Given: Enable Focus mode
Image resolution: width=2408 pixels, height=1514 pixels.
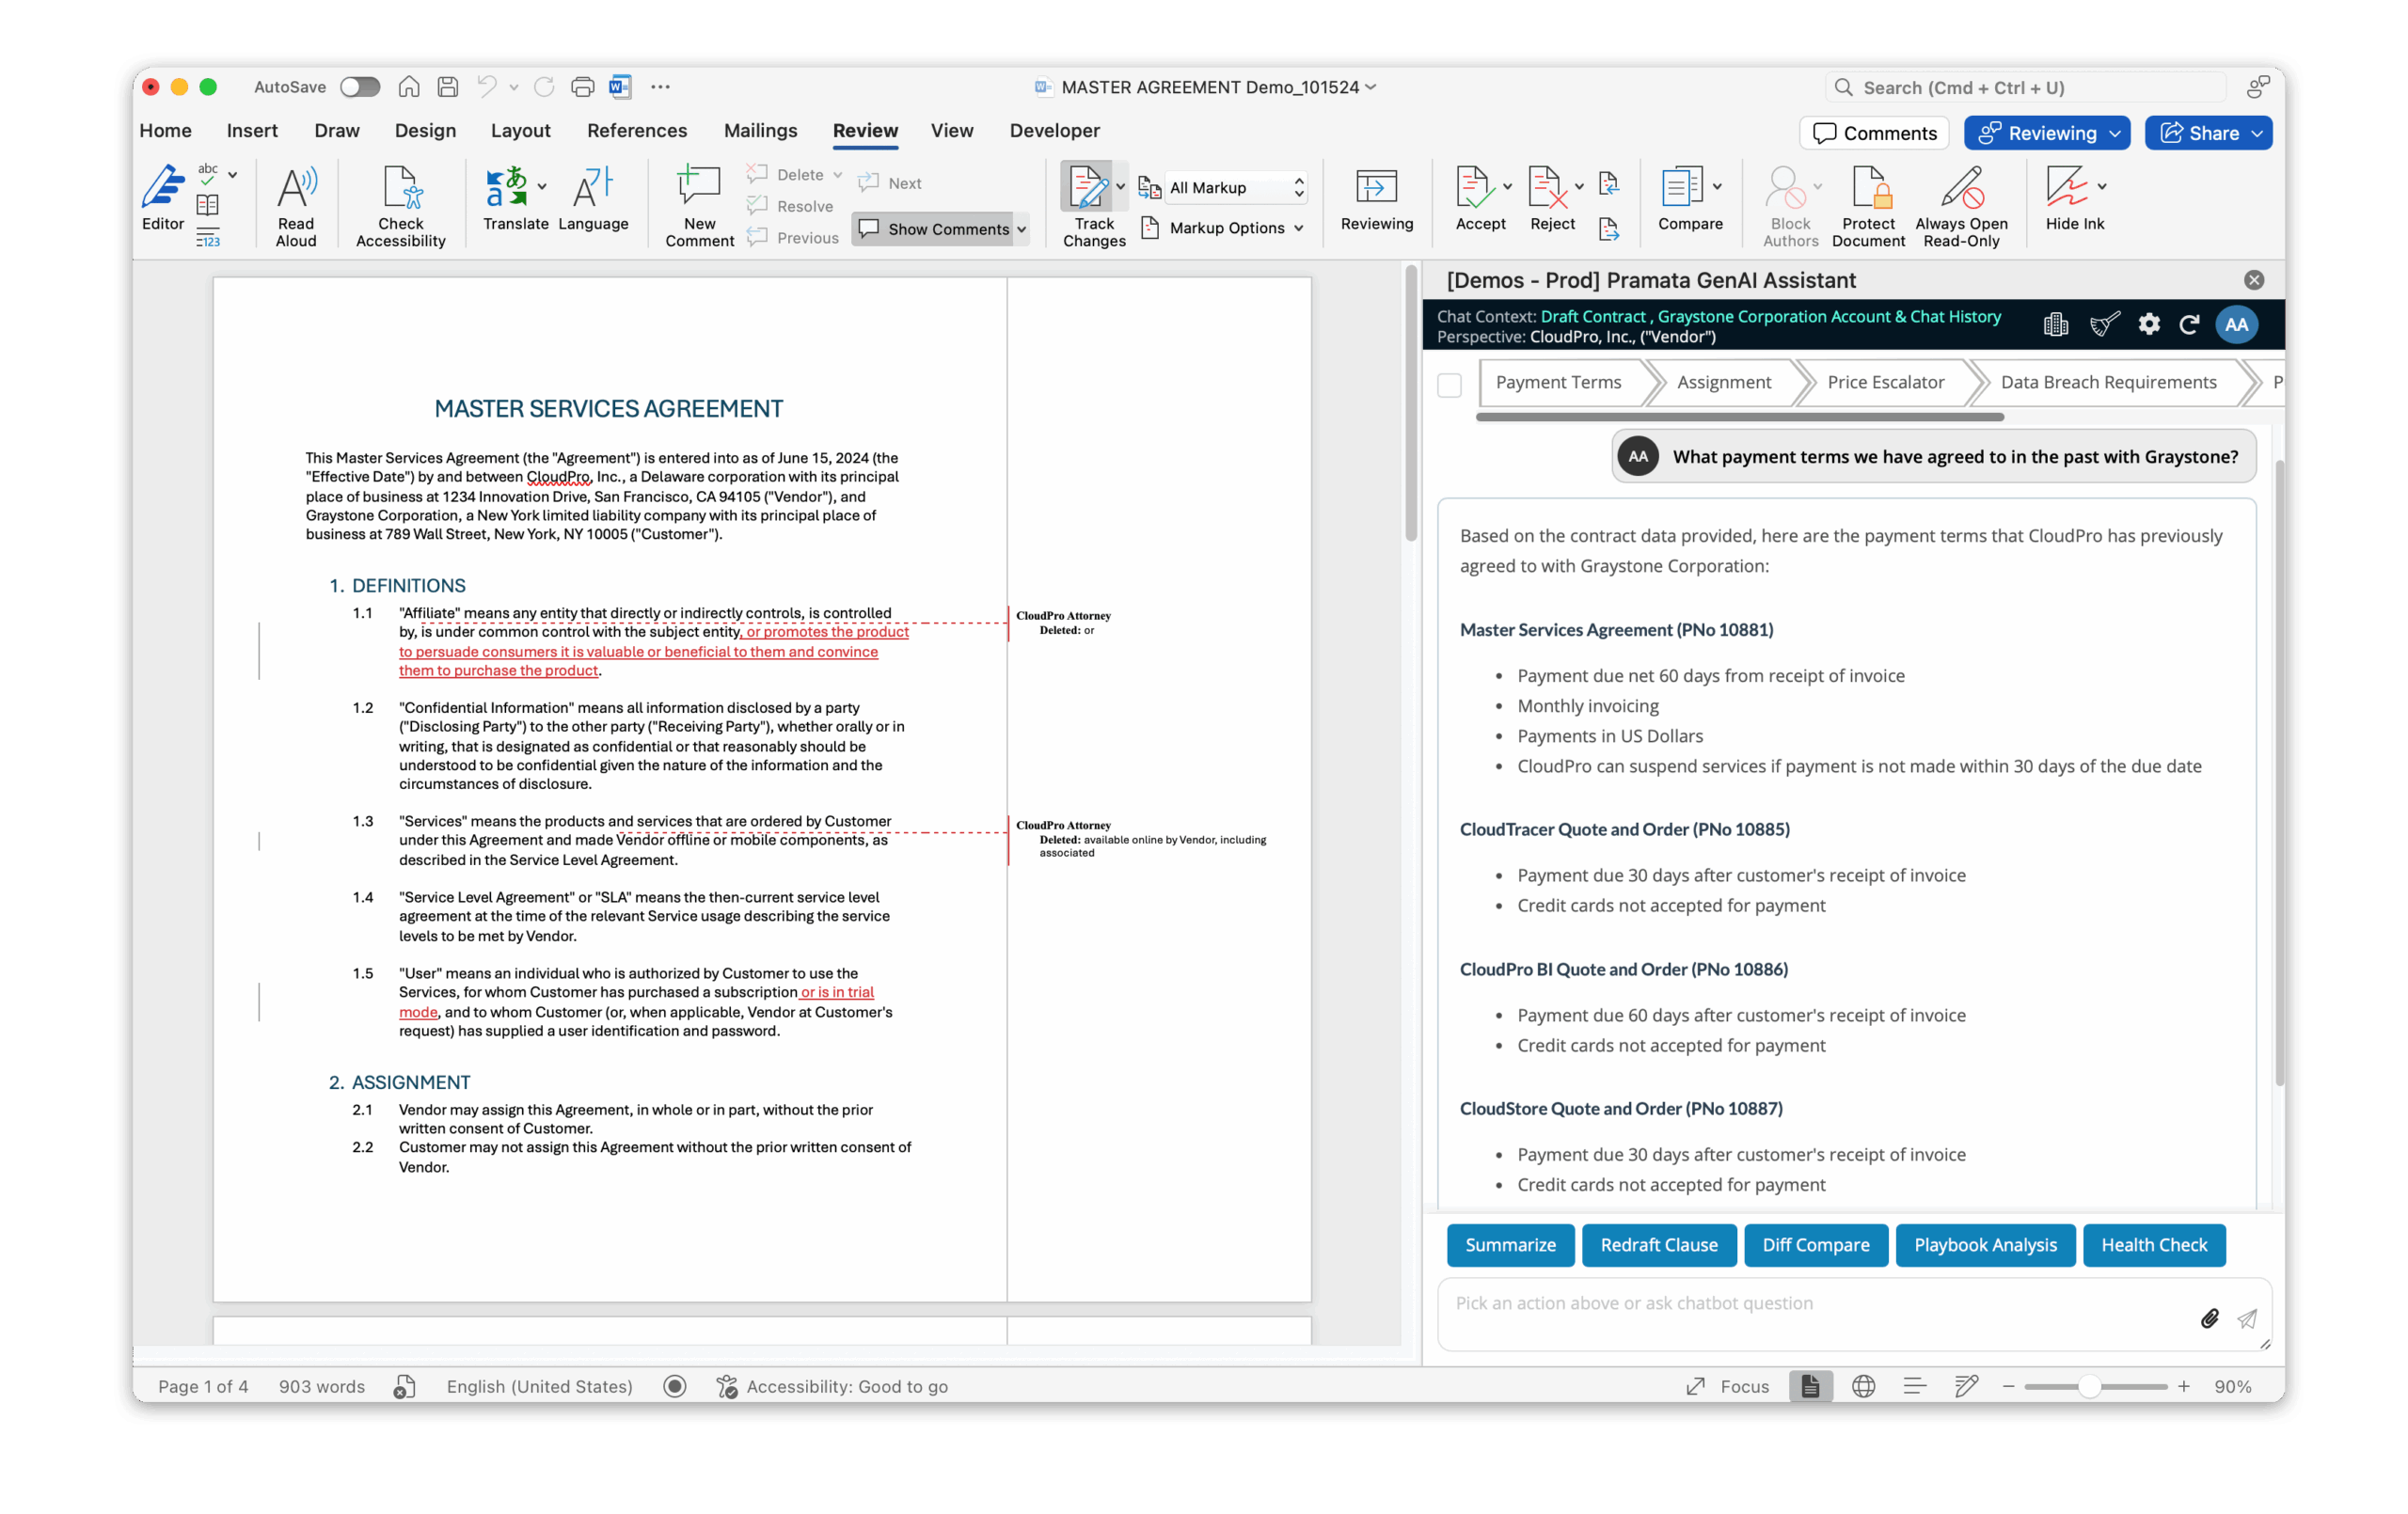Looking at the screenshot, I should click(1727, 1386).
